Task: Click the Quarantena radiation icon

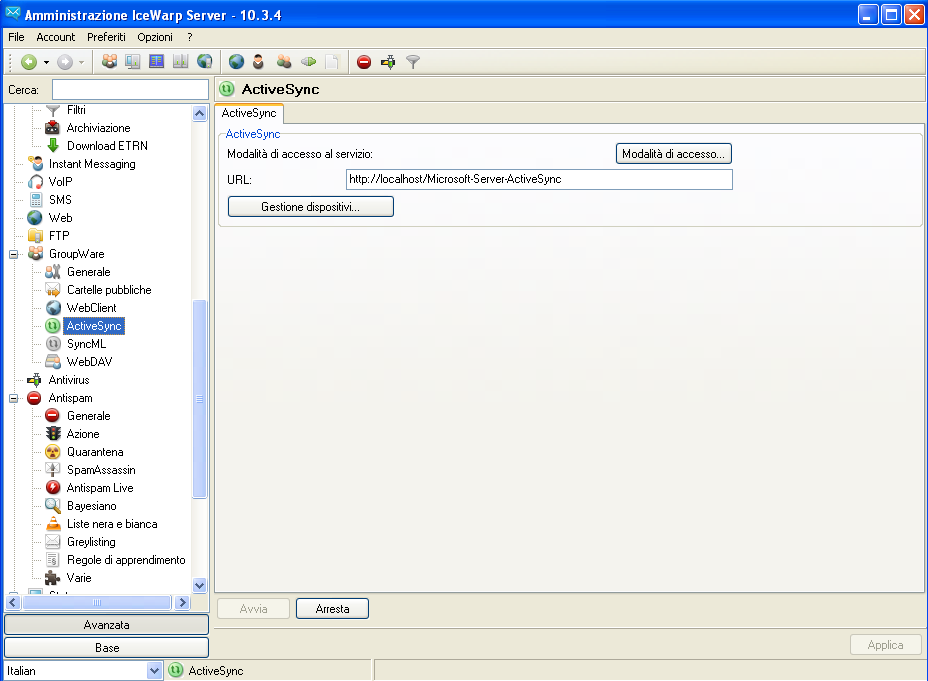Action: coord(53,452)
